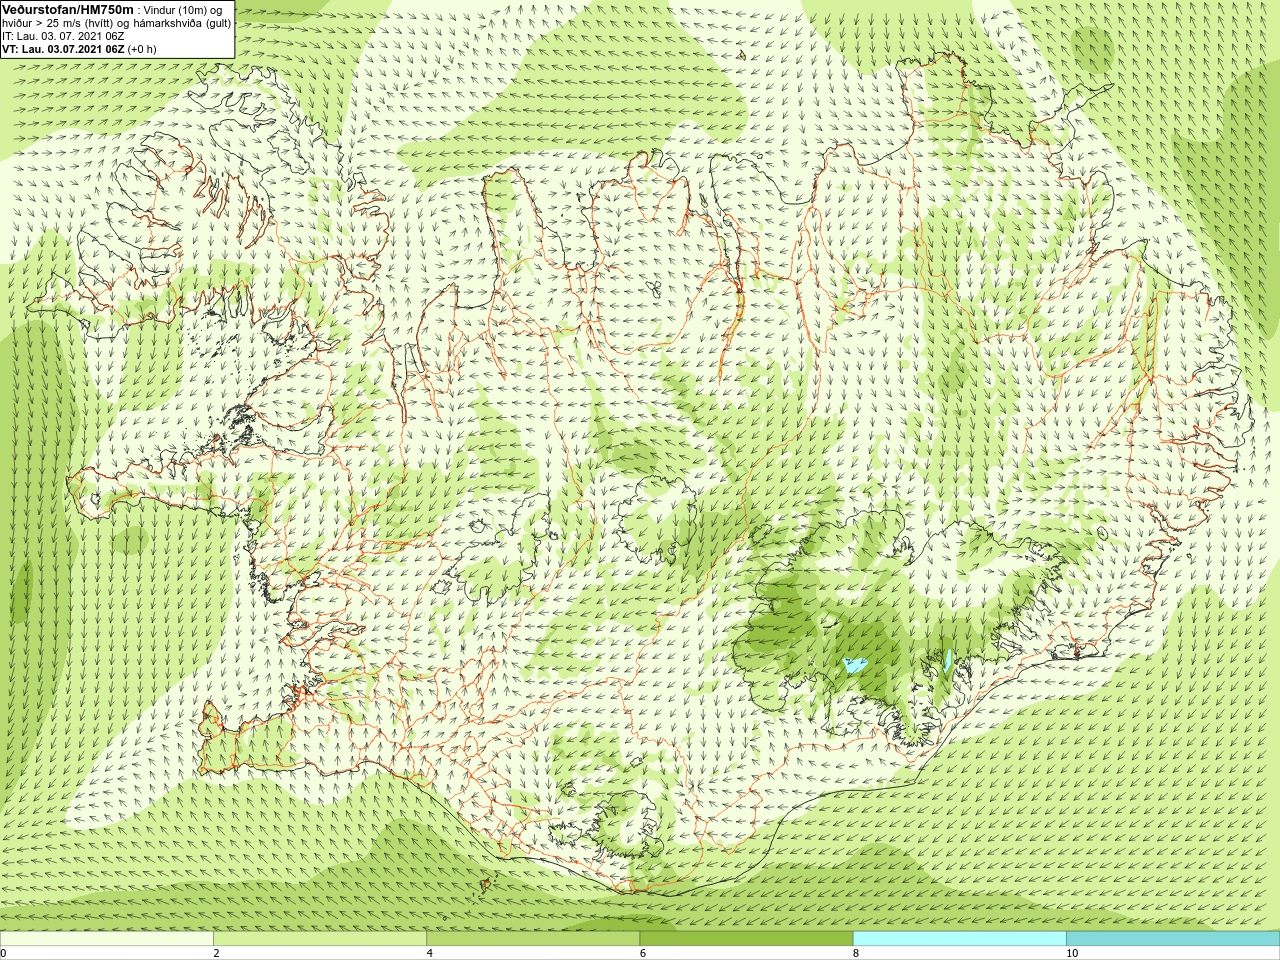Click the '4' label on the wind scale
The height and width of the screenshot is (960, 1280).
[430, 953]
